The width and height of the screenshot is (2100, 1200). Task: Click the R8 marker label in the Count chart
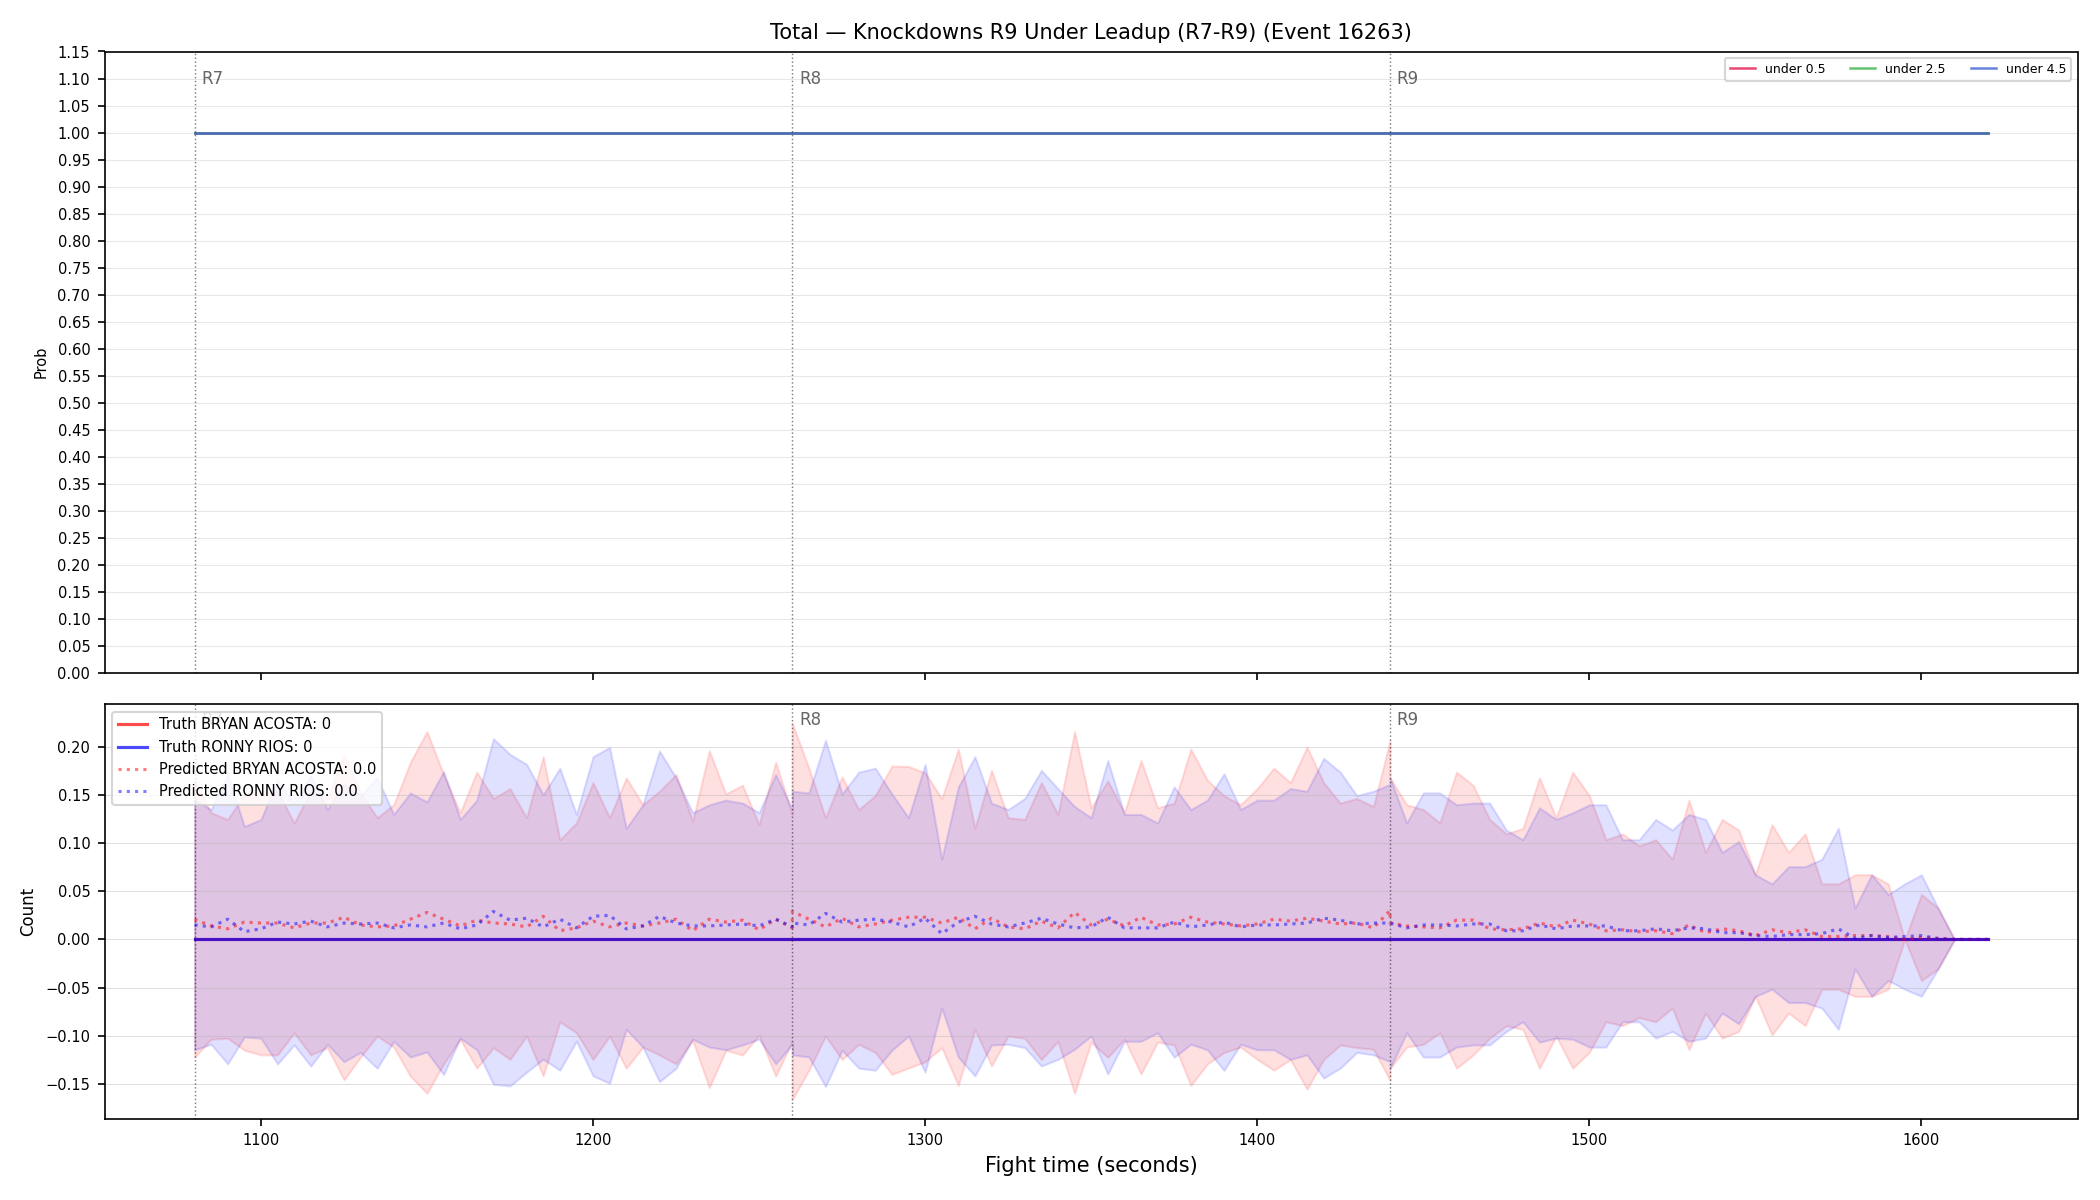click(x=810, y=719)
